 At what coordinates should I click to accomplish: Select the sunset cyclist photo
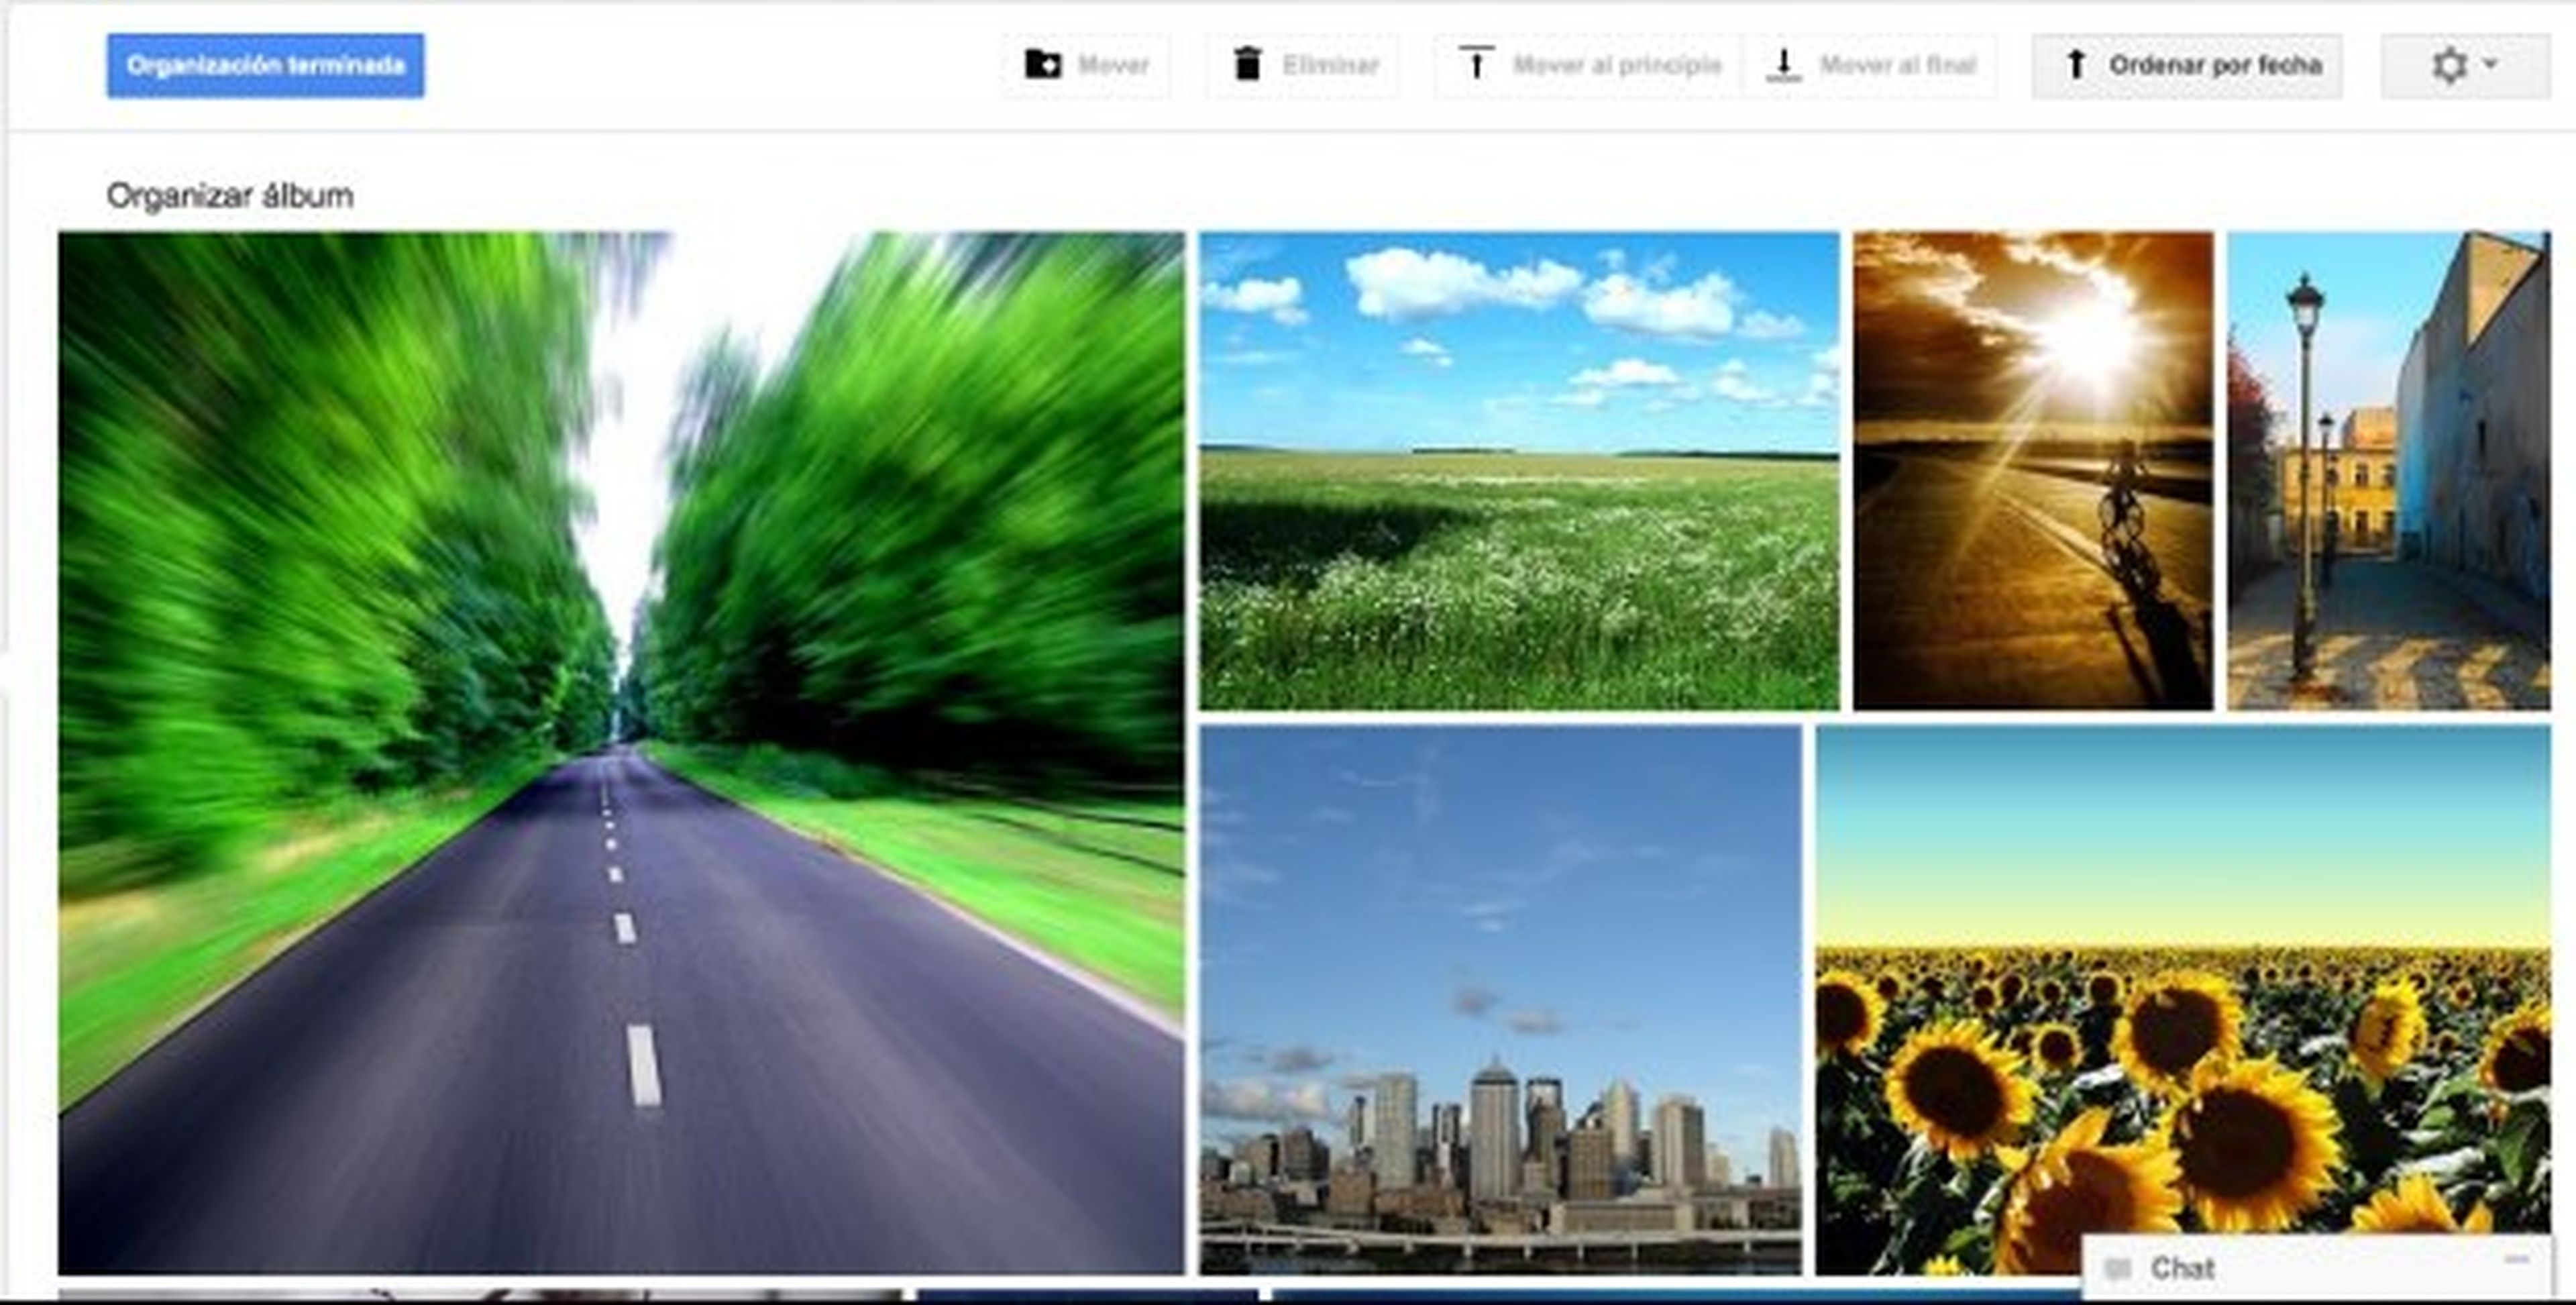point(2032,470)
